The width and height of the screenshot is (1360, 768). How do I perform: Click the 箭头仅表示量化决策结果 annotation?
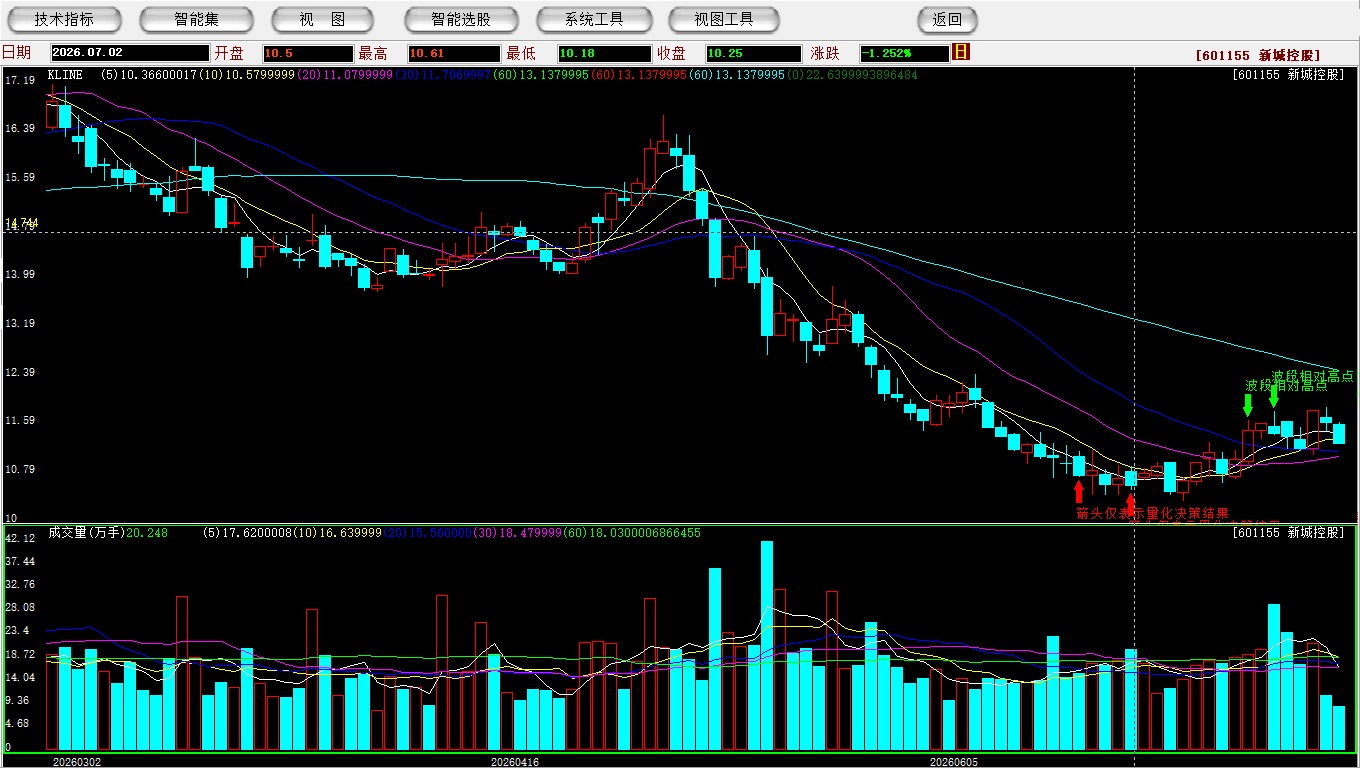click(1152, 513)
